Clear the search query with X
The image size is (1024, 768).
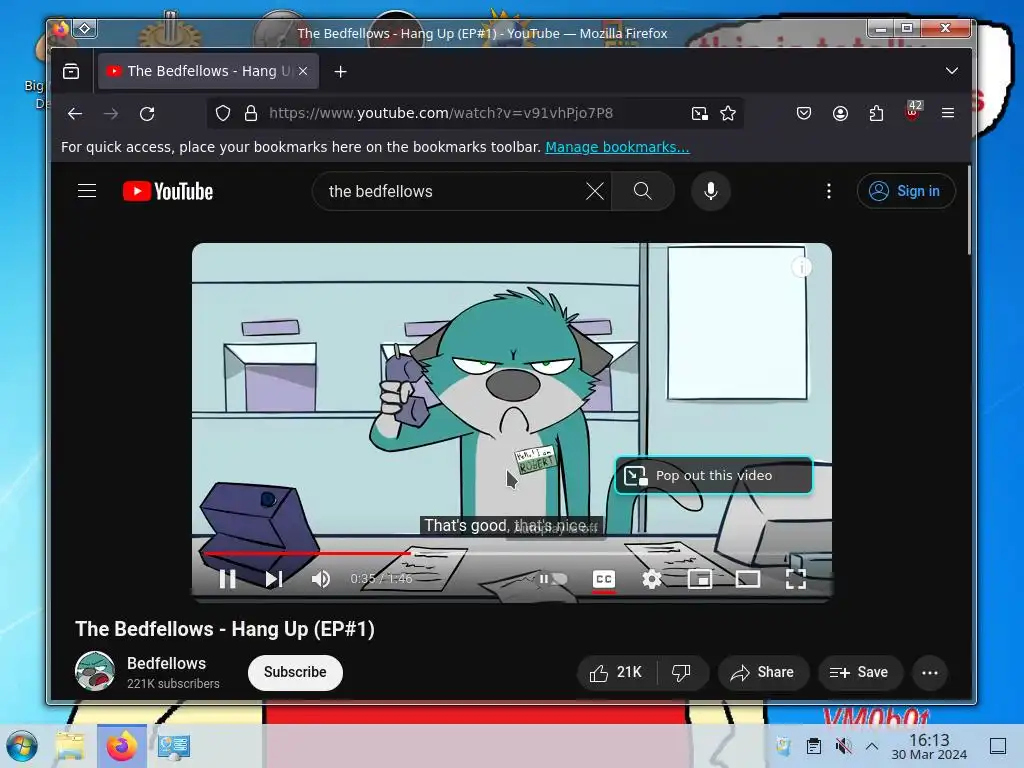pos(594,191)
